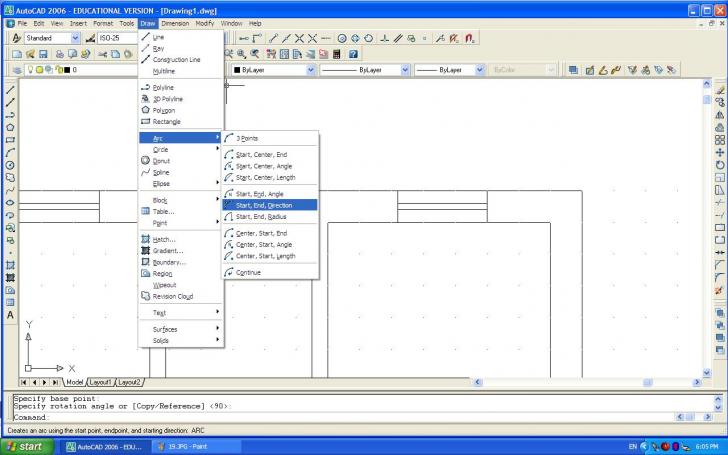The width and height of the screenshot is (728, 455).
Task: Click the Snap to Intersection icon
Action: pyautogui.click(x=299, y=39)
